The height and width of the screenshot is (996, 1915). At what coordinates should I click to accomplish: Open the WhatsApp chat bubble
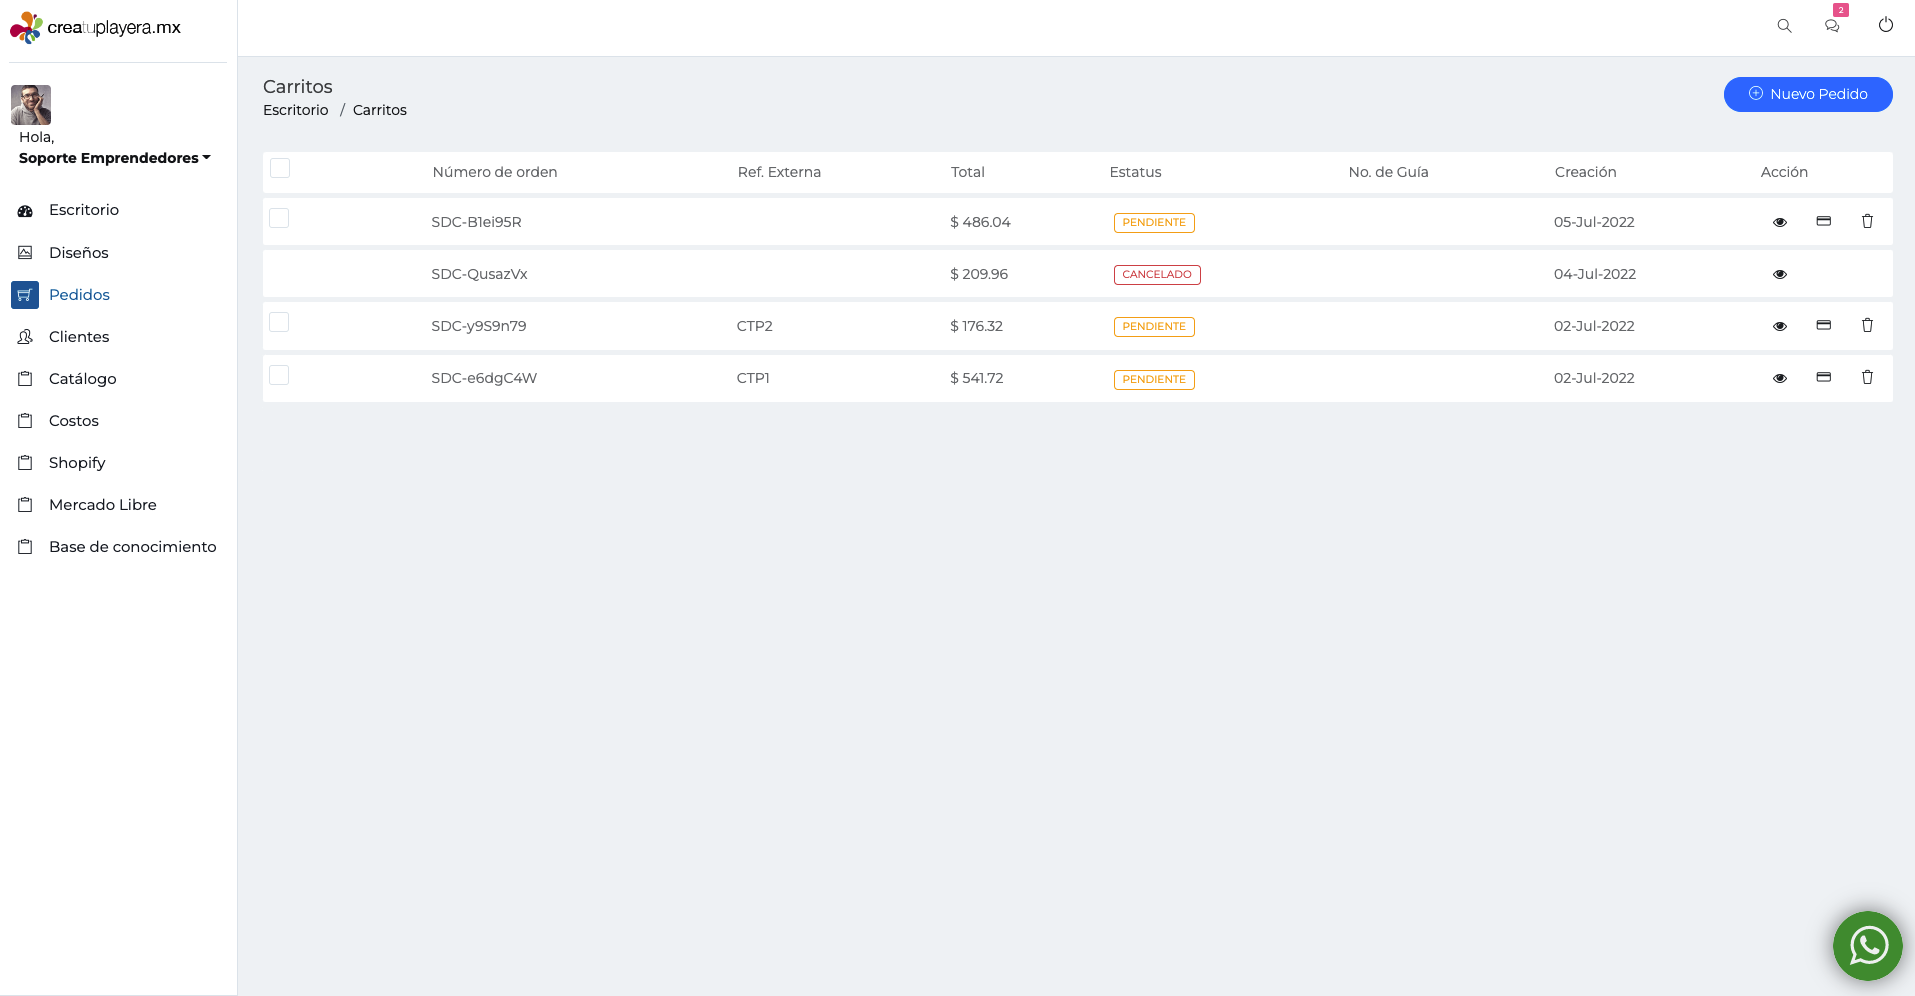[1867, 945]
